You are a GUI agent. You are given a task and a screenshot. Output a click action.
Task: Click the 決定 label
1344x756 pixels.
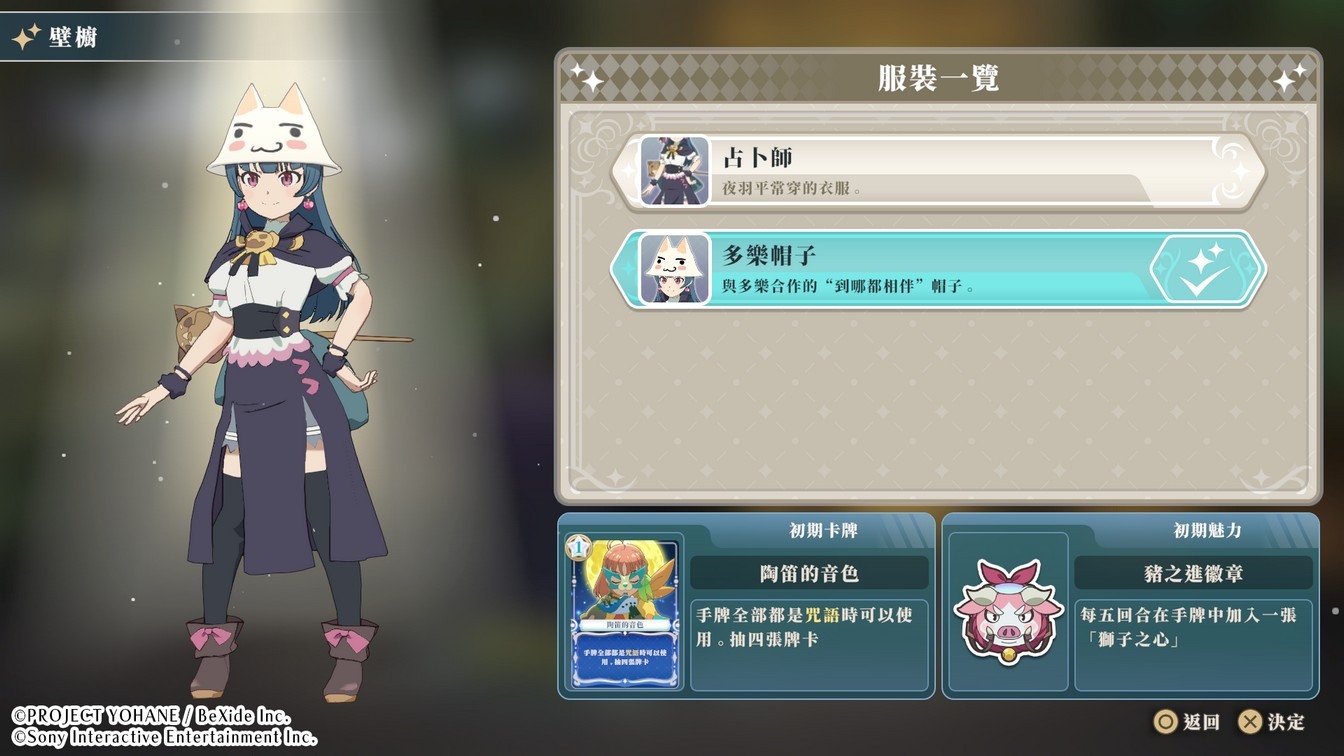[x=1286, y=722]
